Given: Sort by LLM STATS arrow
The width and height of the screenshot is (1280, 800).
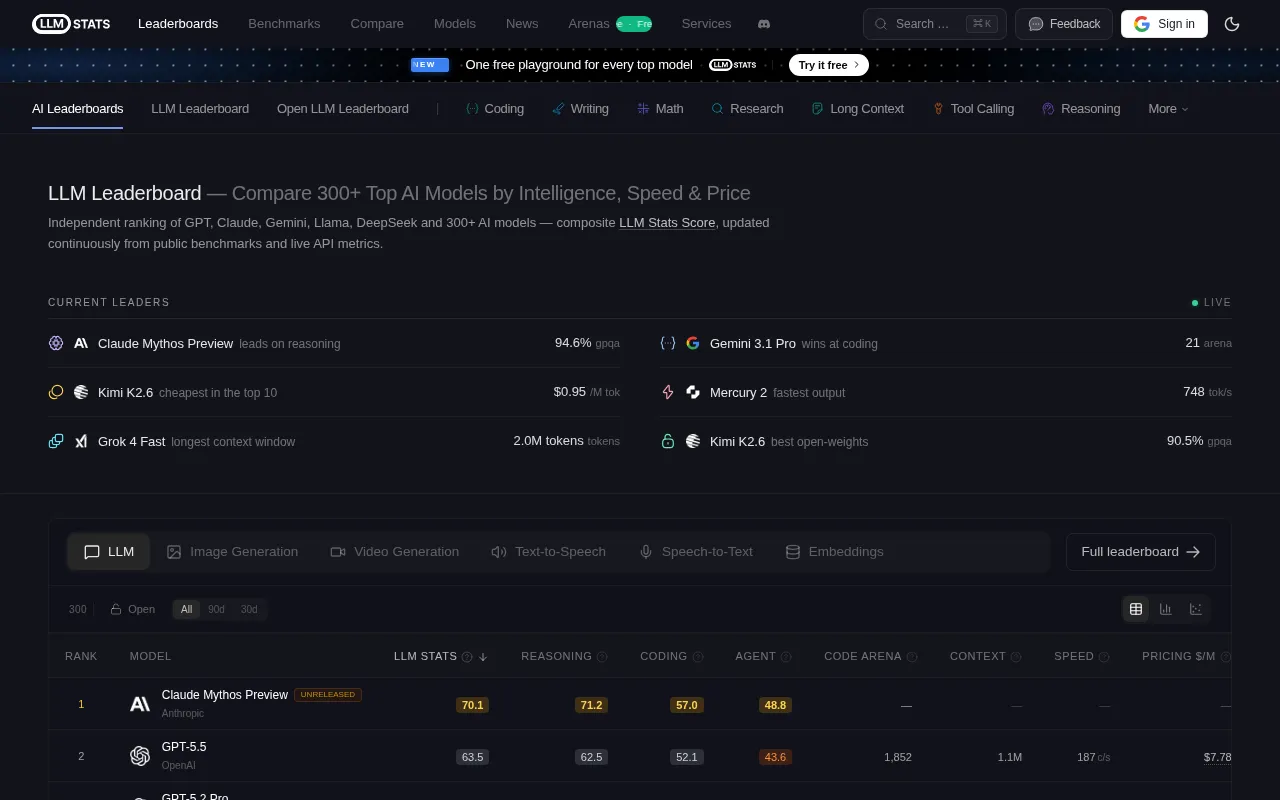Looking at the screenshot, I should (483, 657).
